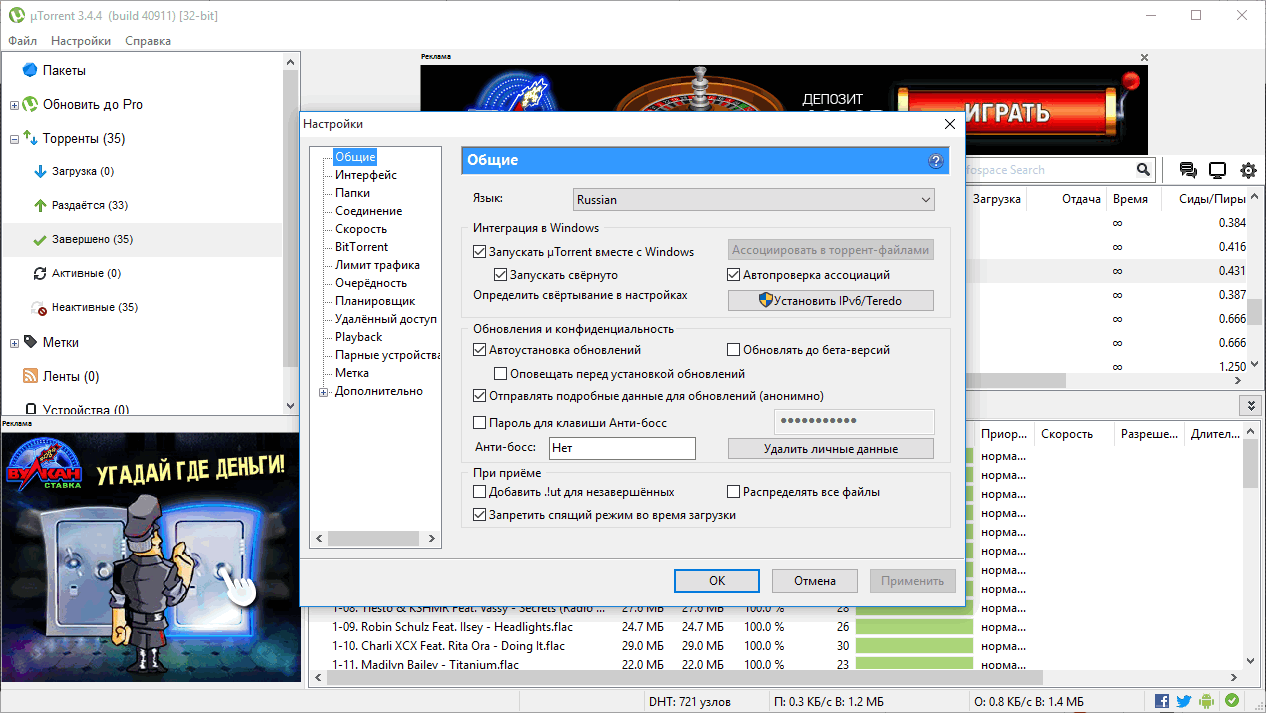Enable Оповещать перед установкой обновлений
This screenshot has height=713, width=1266.
click(501, 374)
